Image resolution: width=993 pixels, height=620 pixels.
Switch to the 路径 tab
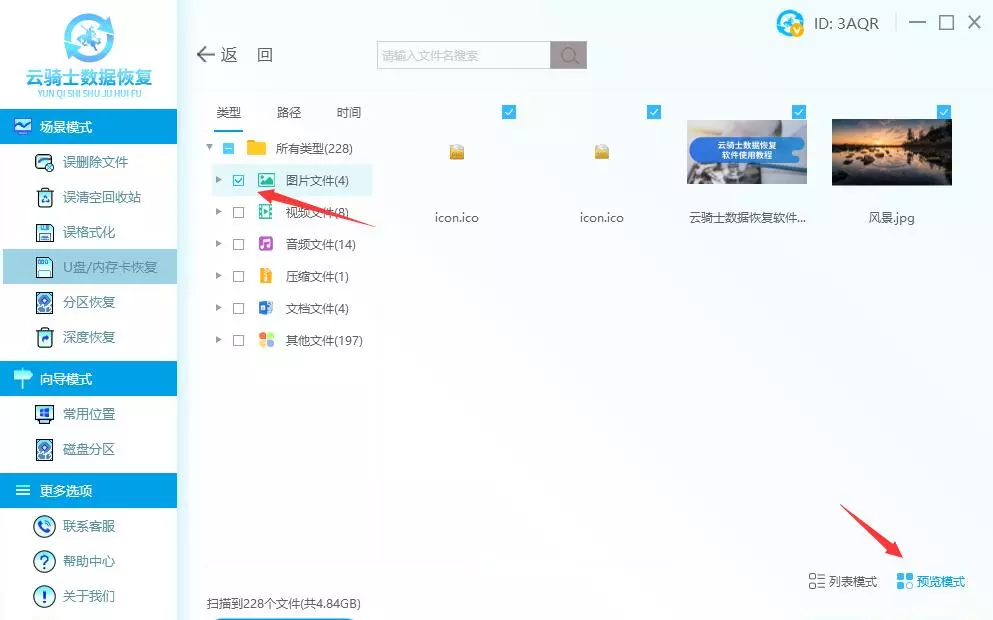tap(289, 113)
